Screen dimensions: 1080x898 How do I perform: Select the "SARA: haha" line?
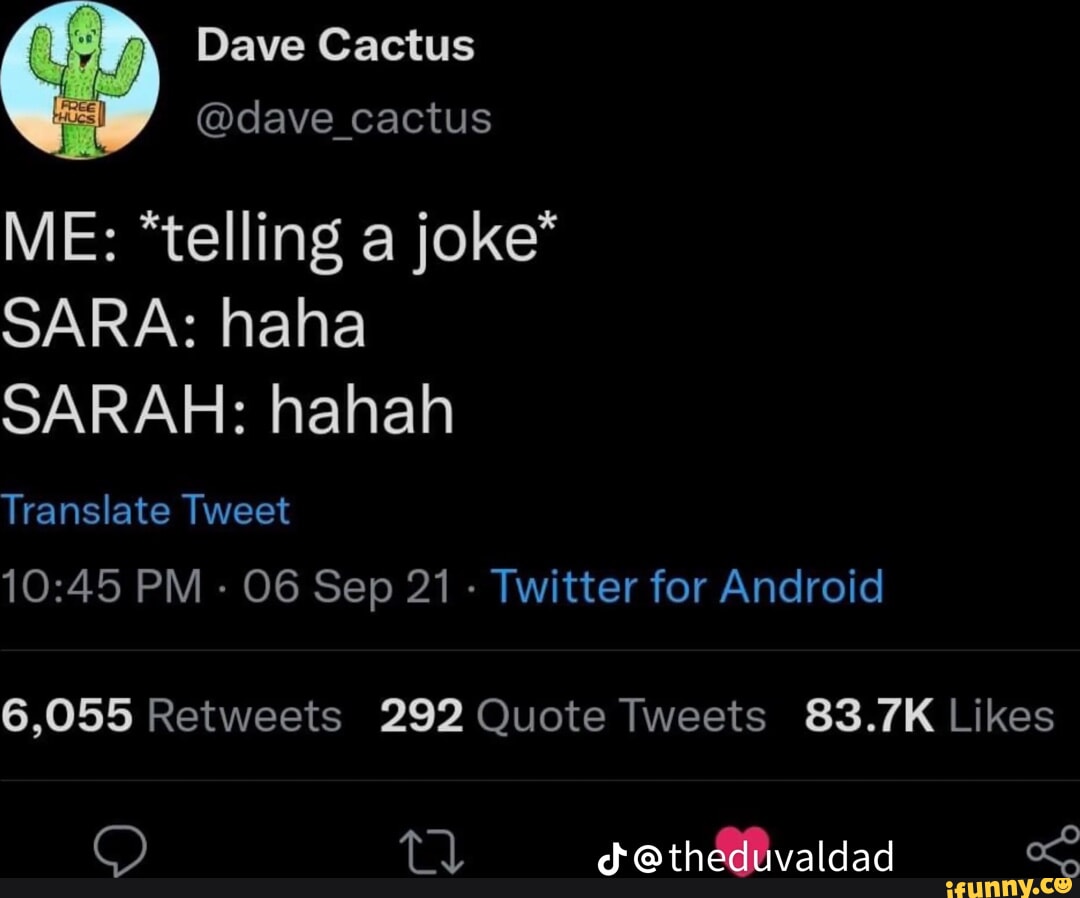[x=183, y=326]
